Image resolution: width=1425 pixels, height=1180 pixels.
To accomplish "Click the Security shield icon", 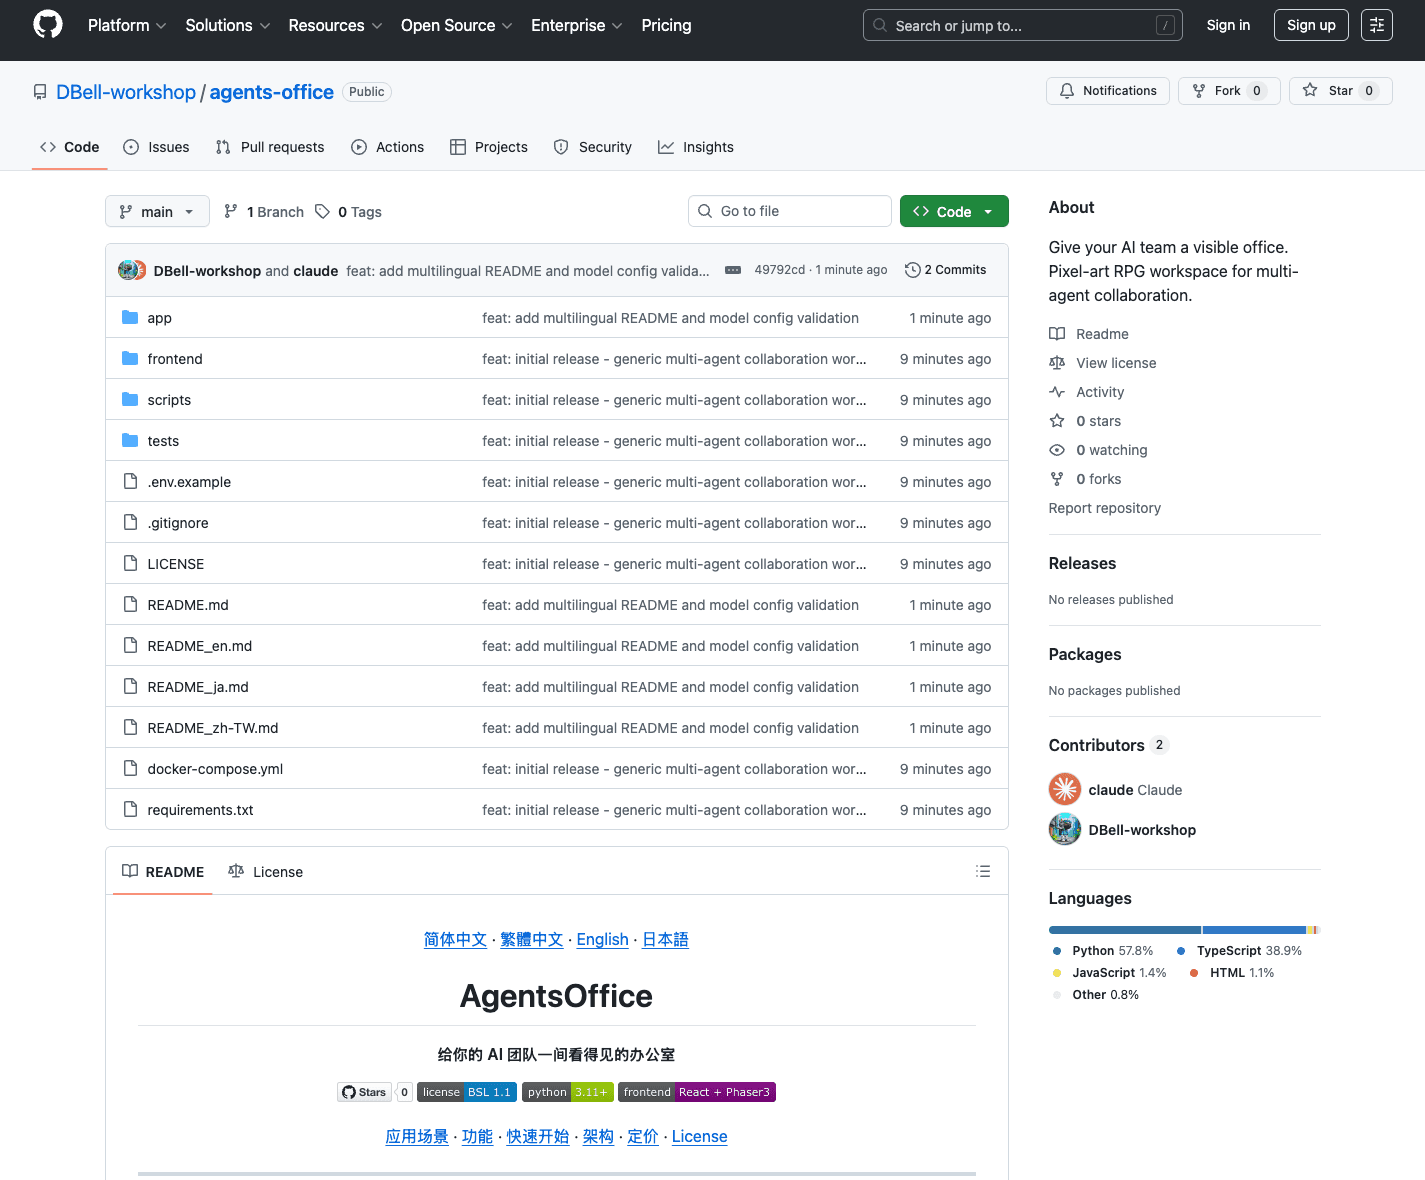I will (561, 147).
